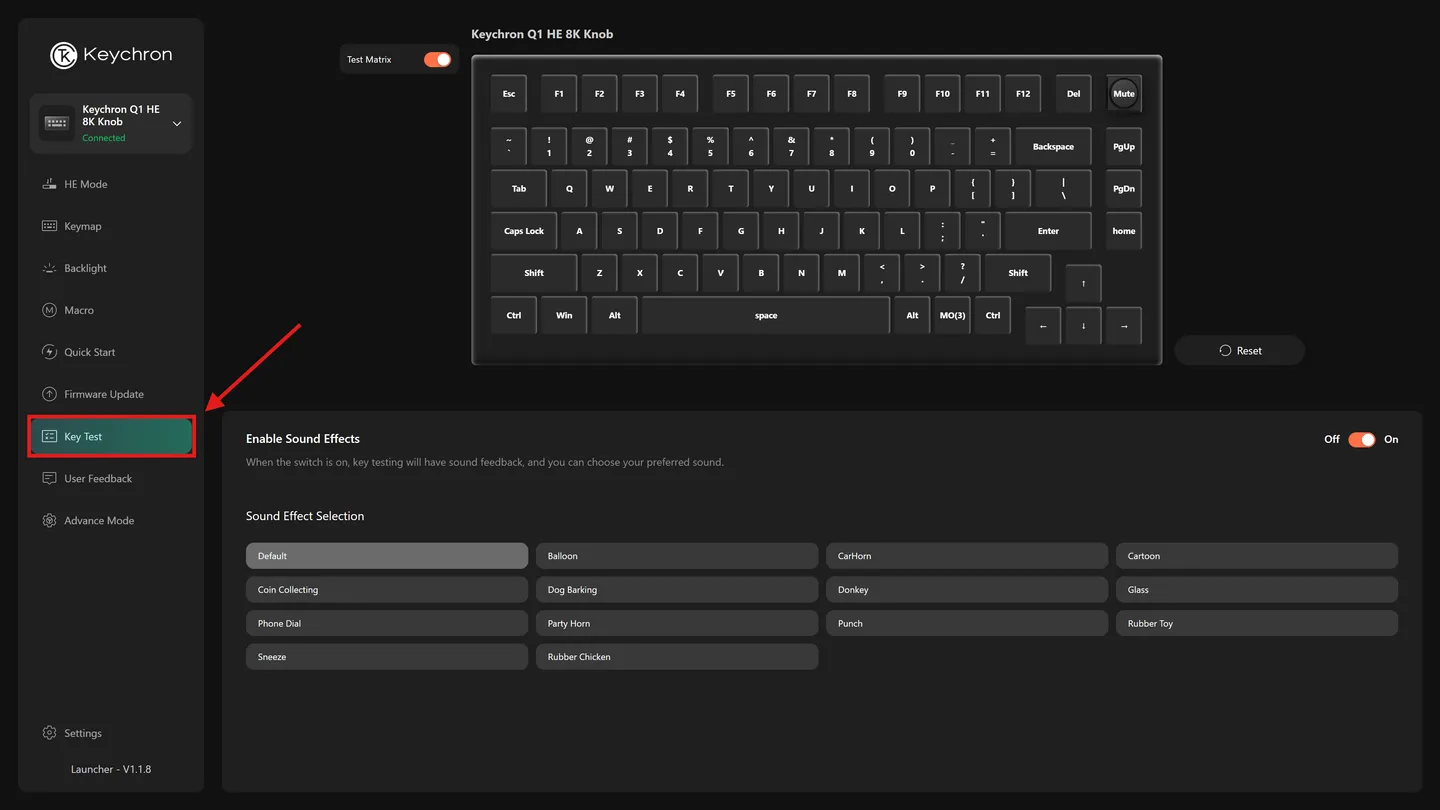This screenshot has width=1440, height=810.
Task: Click the Caps Lock key
Action: tap(524, 231)
